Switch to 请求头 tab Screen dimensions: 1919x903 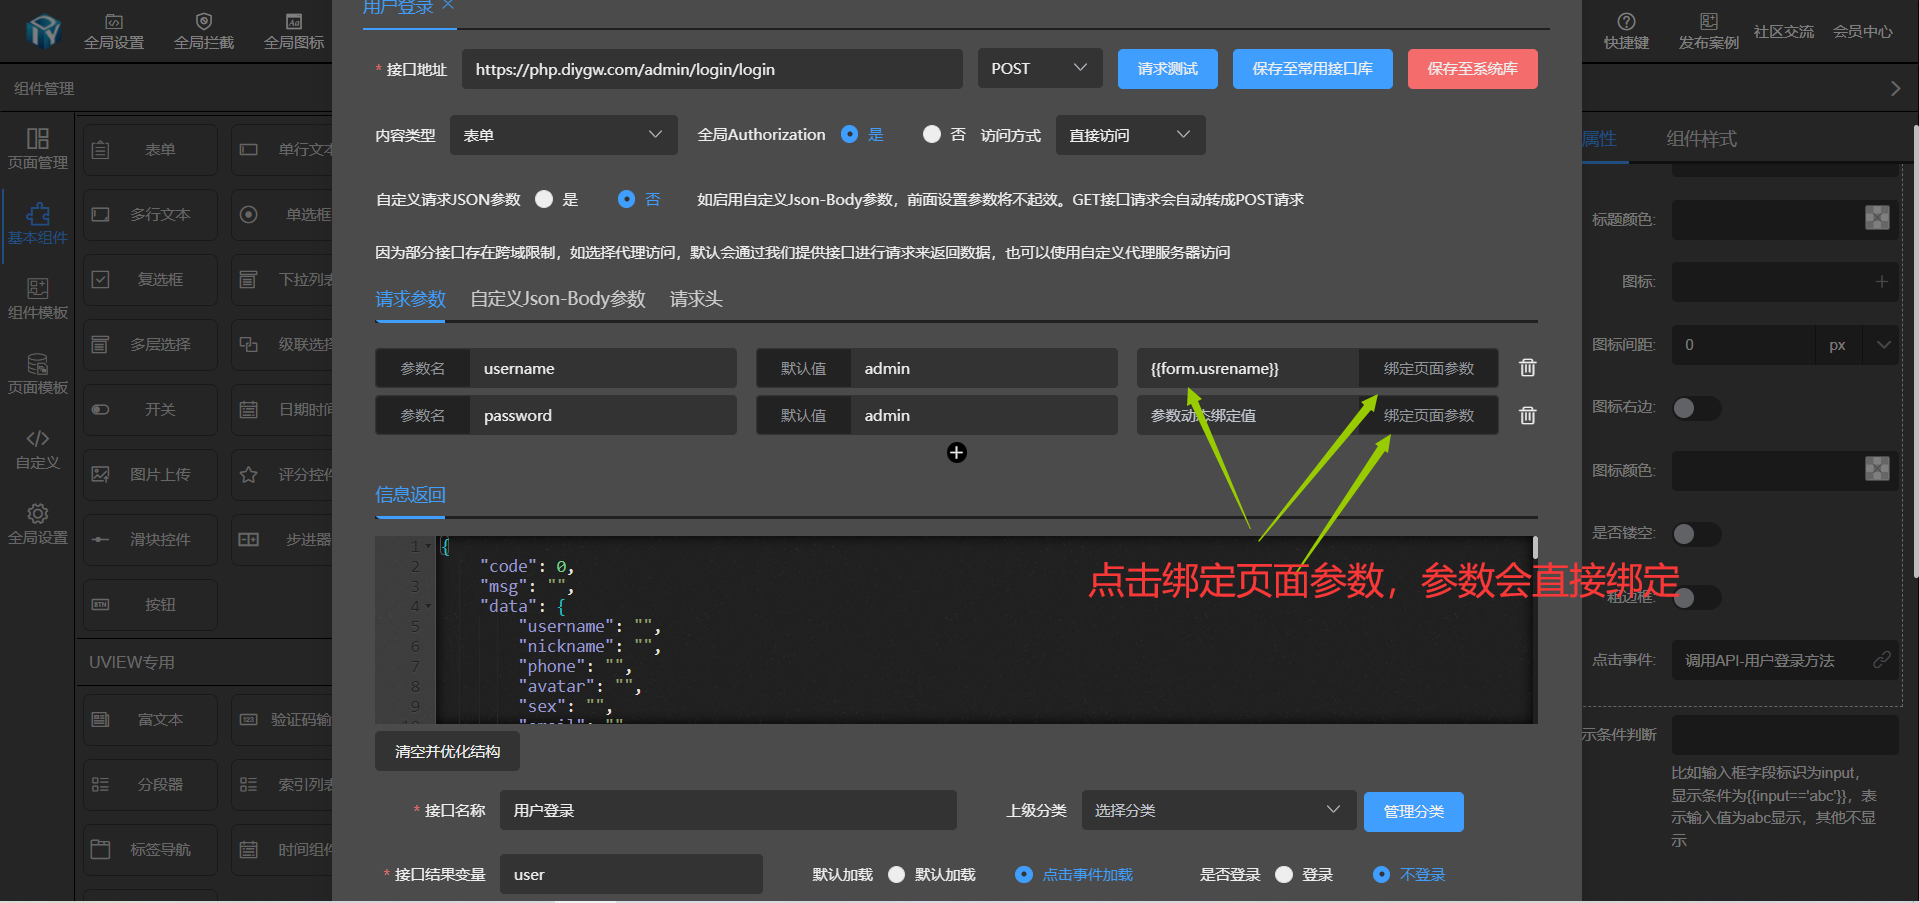coord(696,299)
